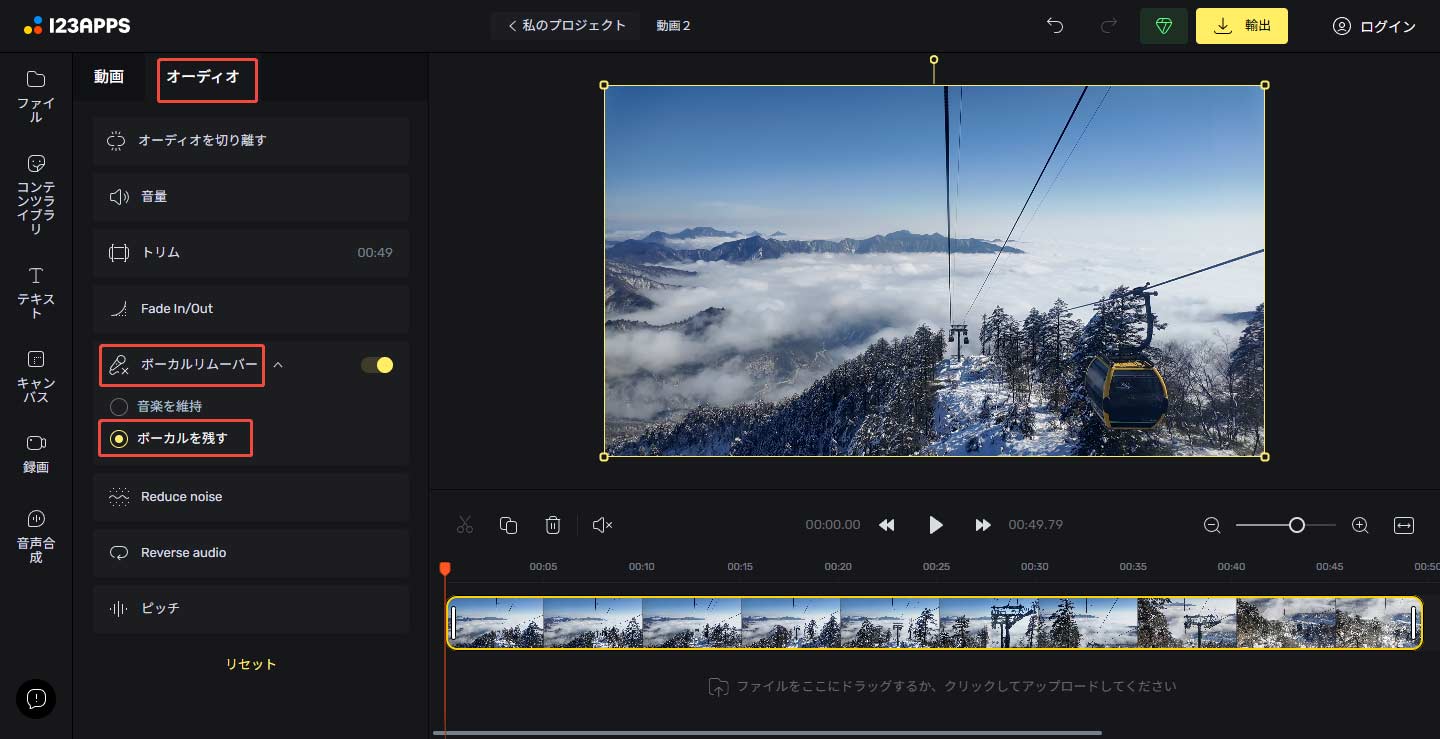
Task: Open the トリム option
Action: pos(251,253)
